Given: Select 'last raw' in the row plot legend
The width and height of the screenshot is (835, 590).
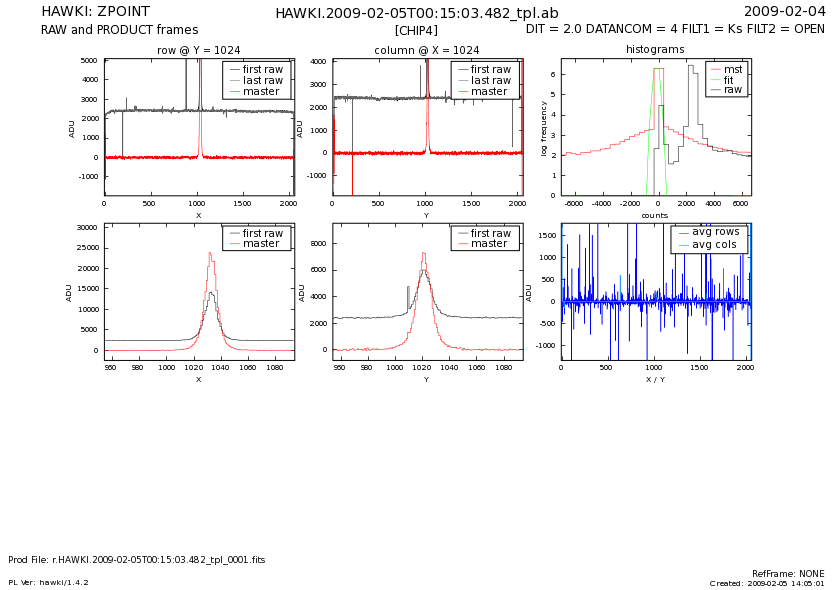Looking at the screenshot, I should click(x=263, y=80).
